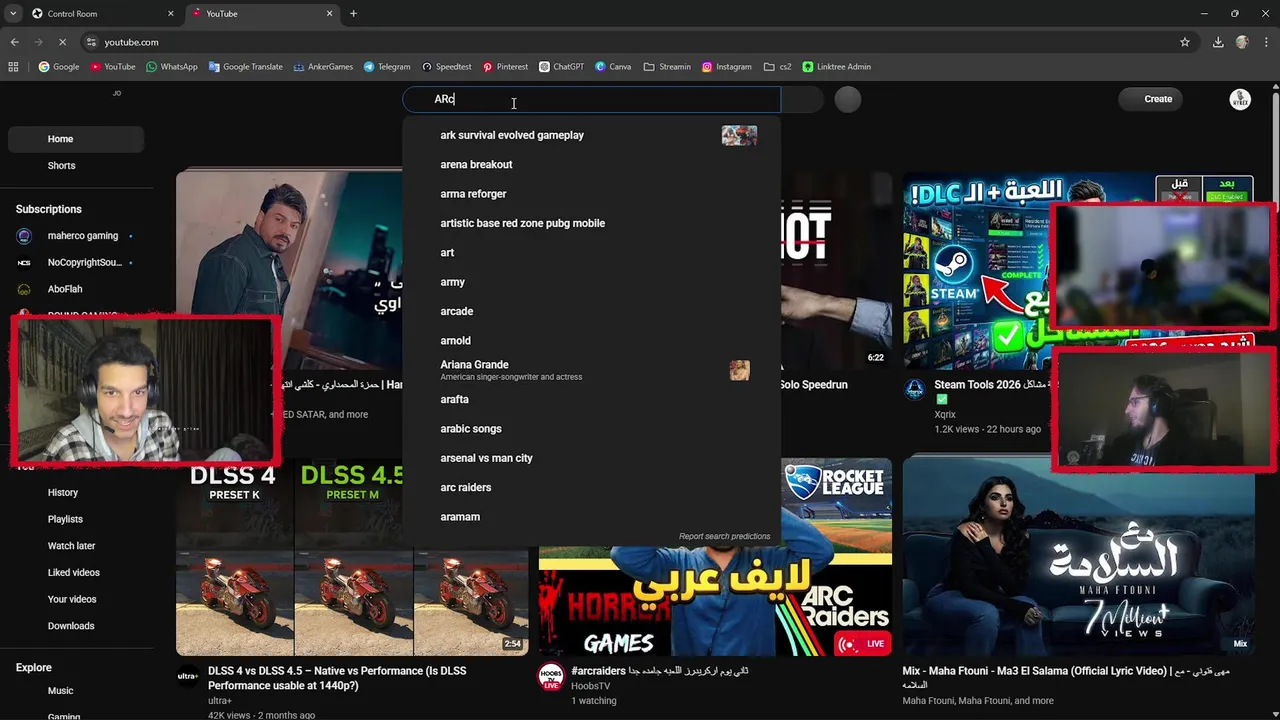Select suggestion ark survival evolved gameplay

coord(591,135)
